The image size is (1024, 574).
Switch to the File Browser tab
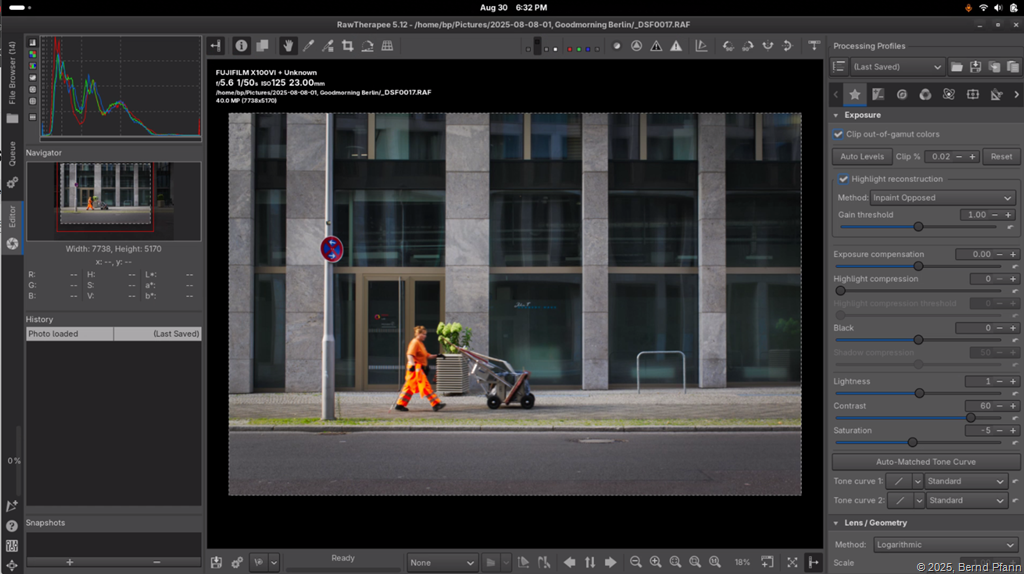coord(12,73)
